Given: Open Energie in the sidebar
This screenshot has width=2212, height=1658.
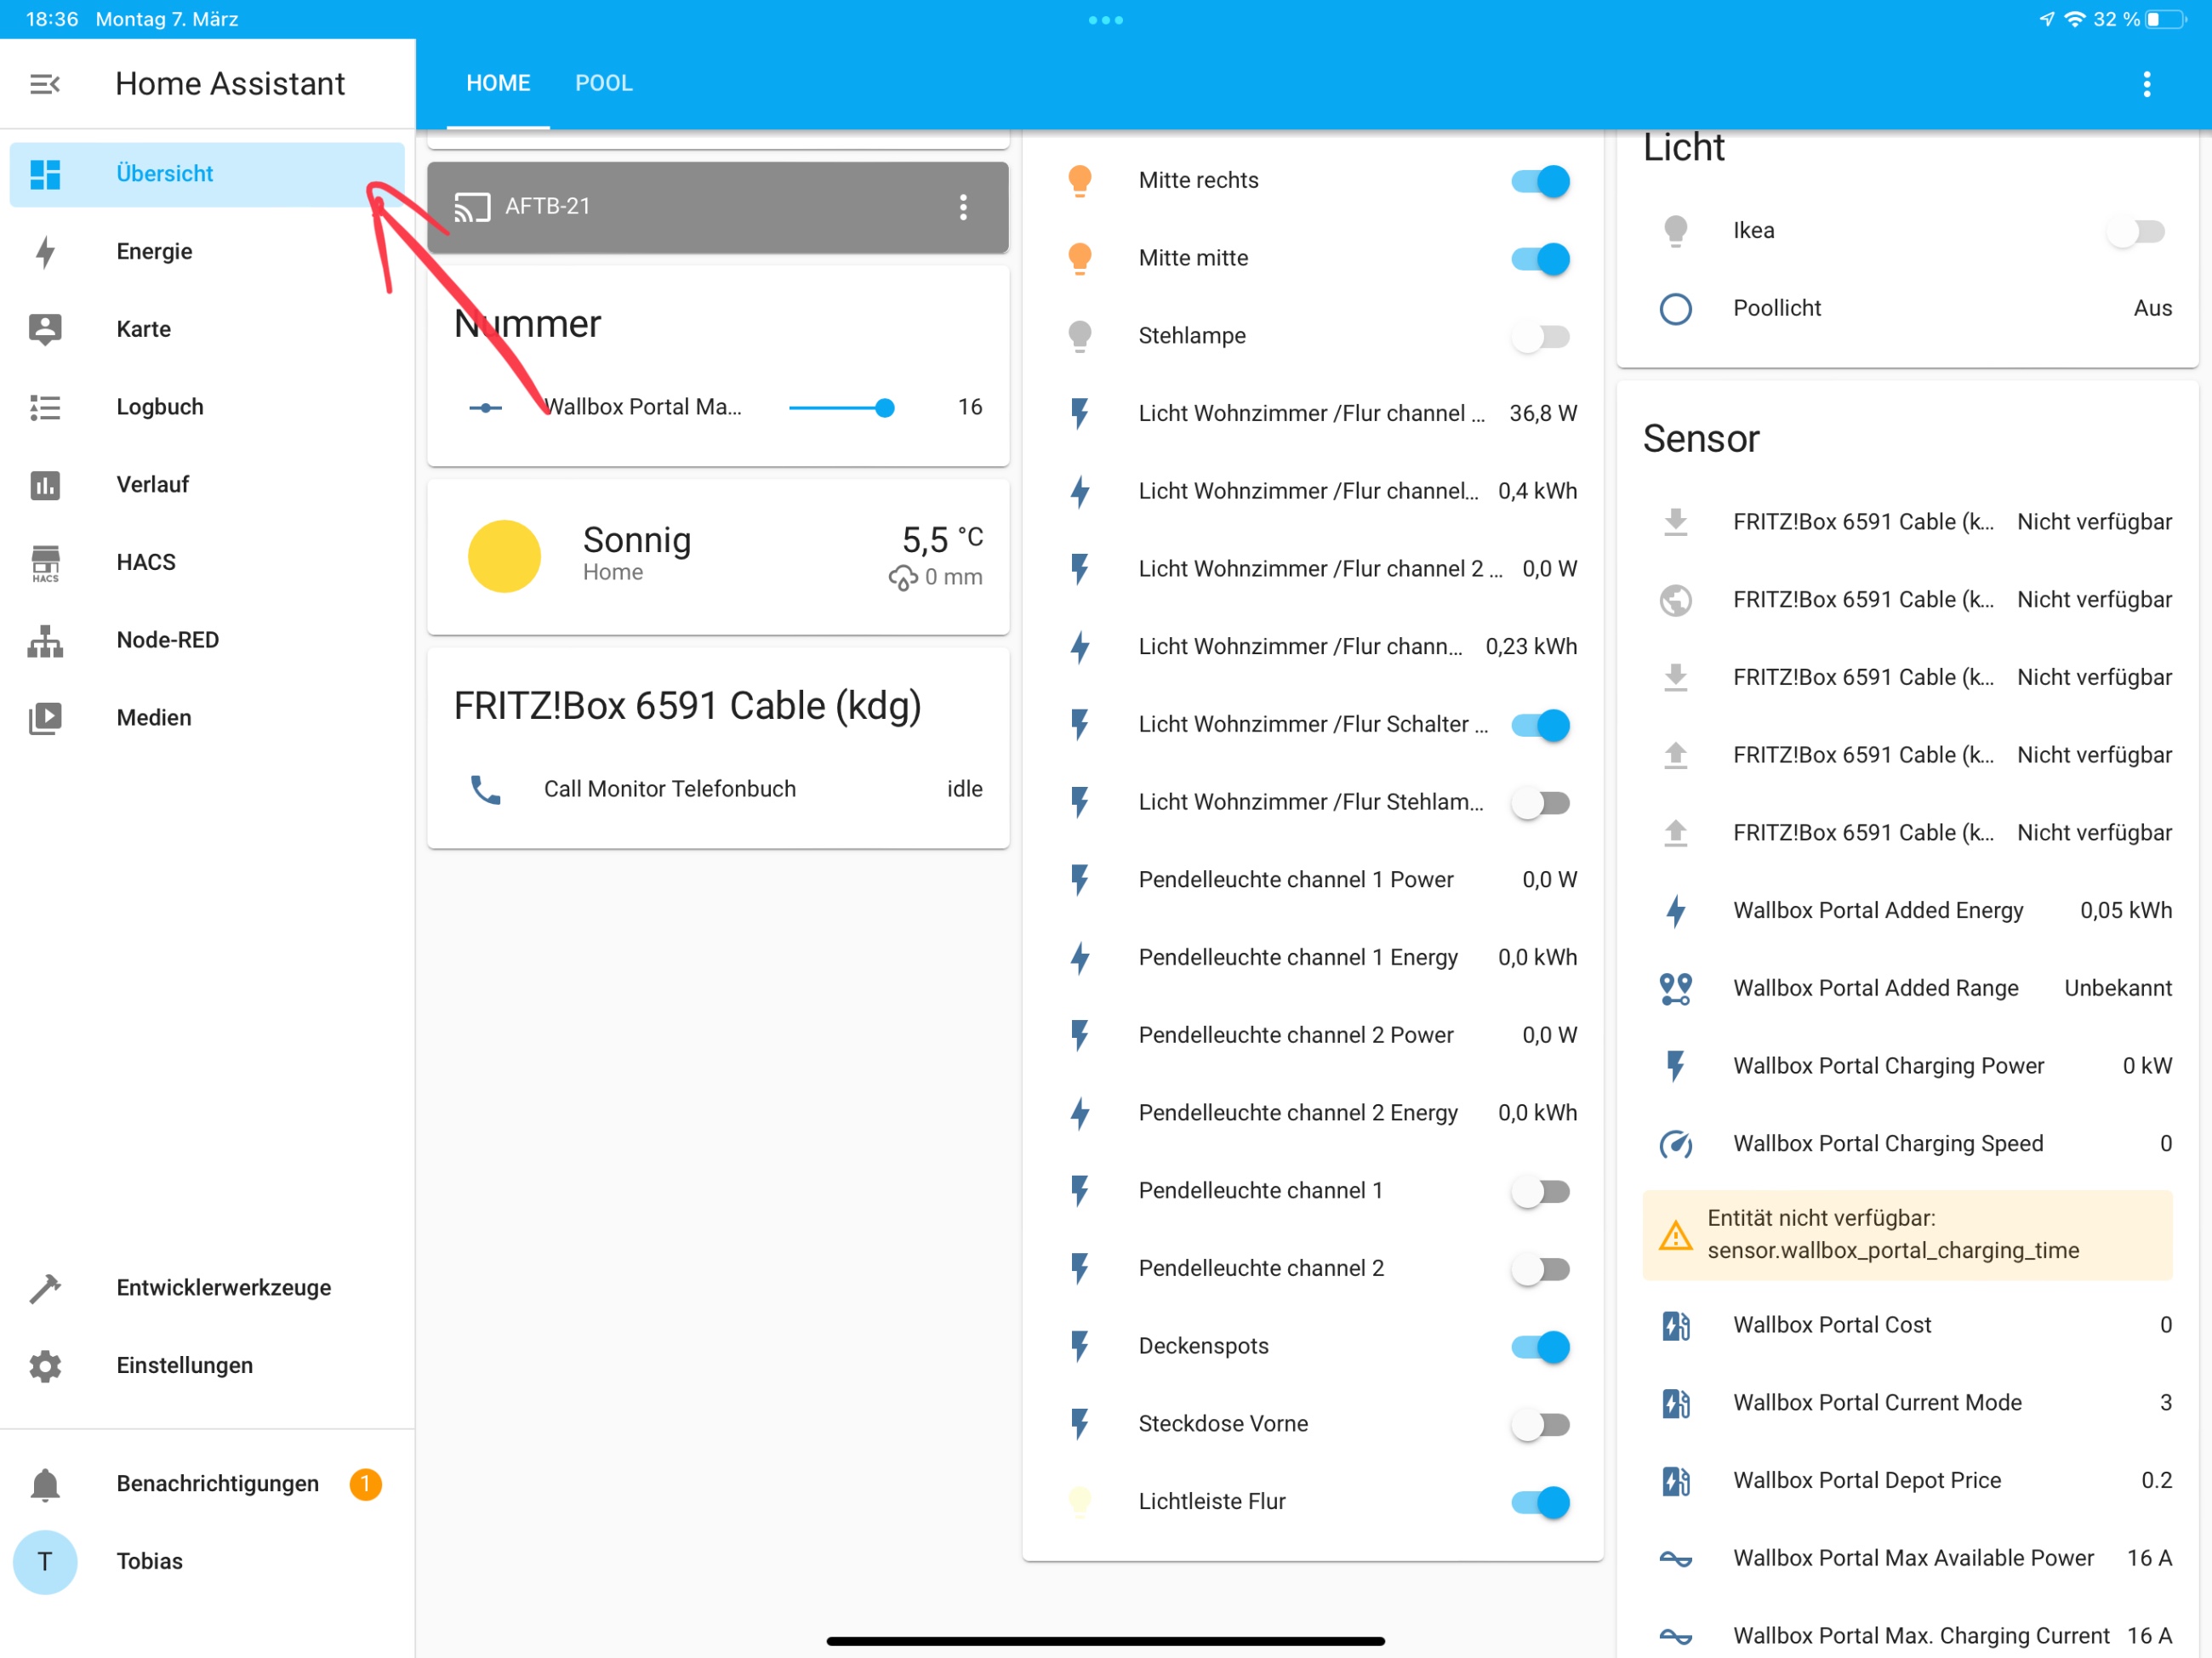Looking at the screenshot, I should [207, 252].
